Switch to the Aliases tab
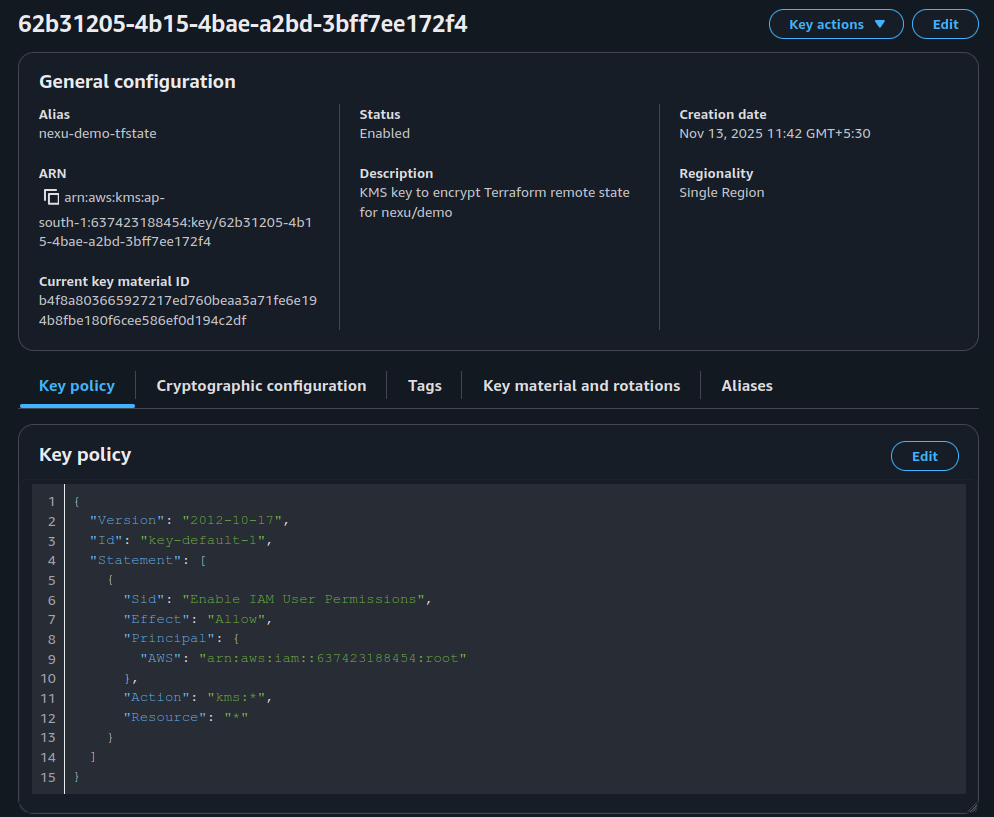The height and width of the screenshot is (817, 994). tap(746, 385)
